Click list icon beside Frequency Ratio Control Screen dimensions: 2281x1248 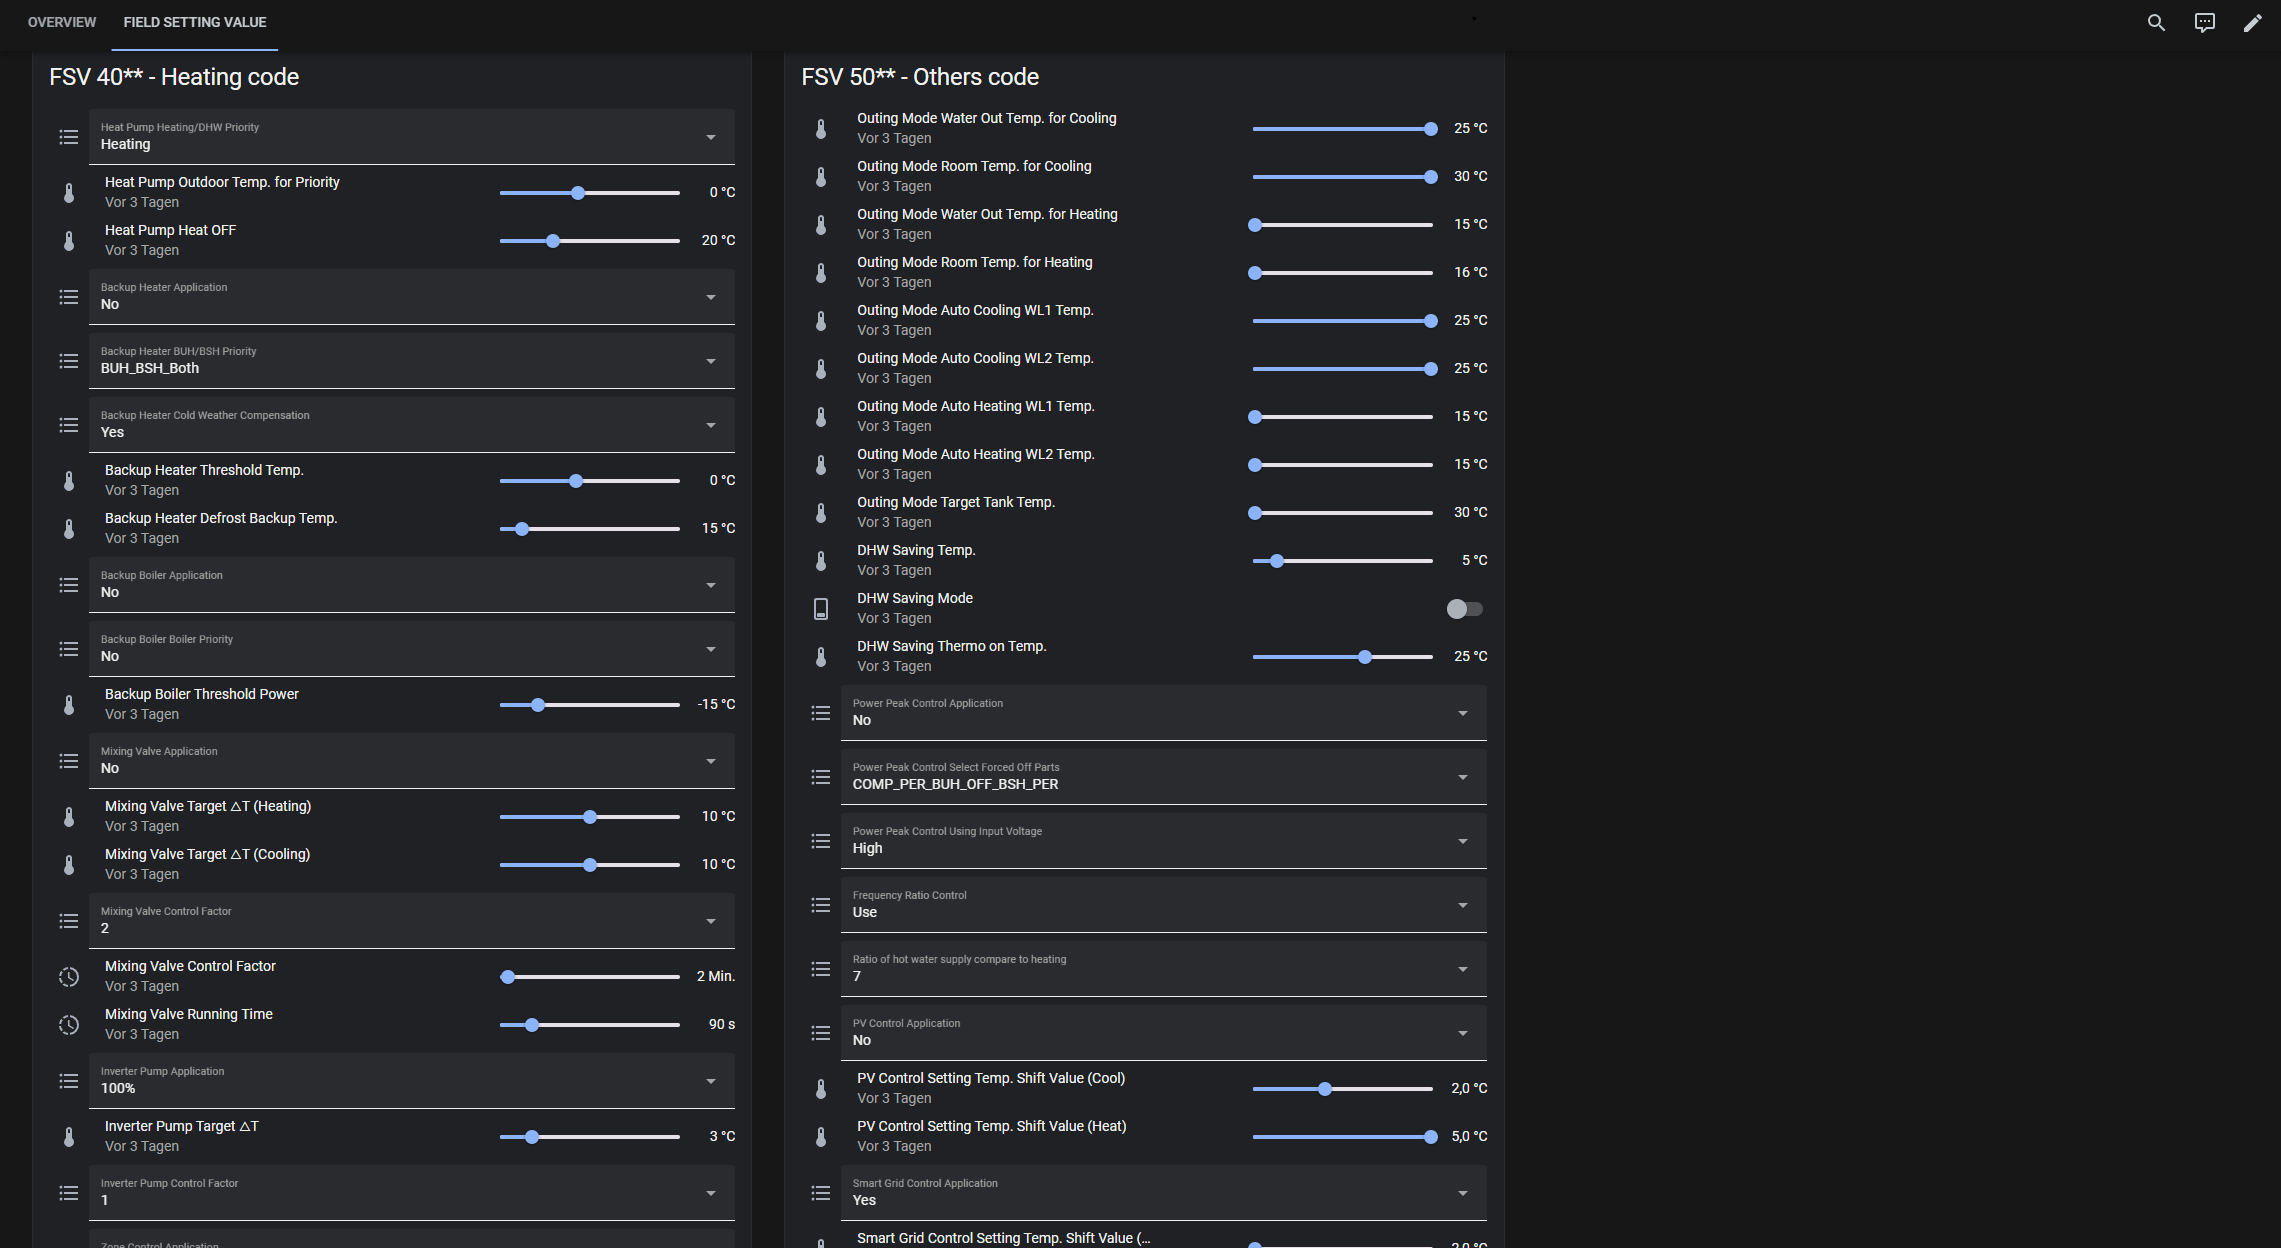821,905
